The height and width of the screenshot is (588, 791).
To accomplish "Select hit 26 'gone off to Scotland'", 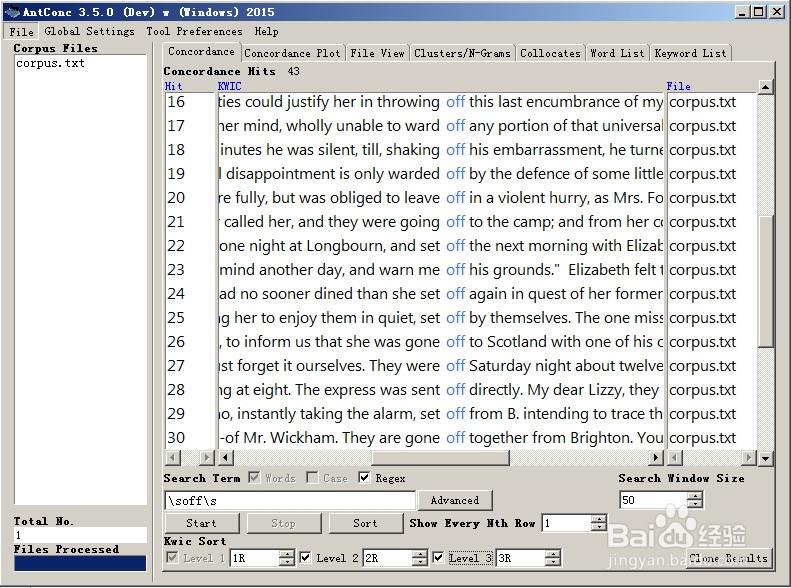I will coord(441,342).
